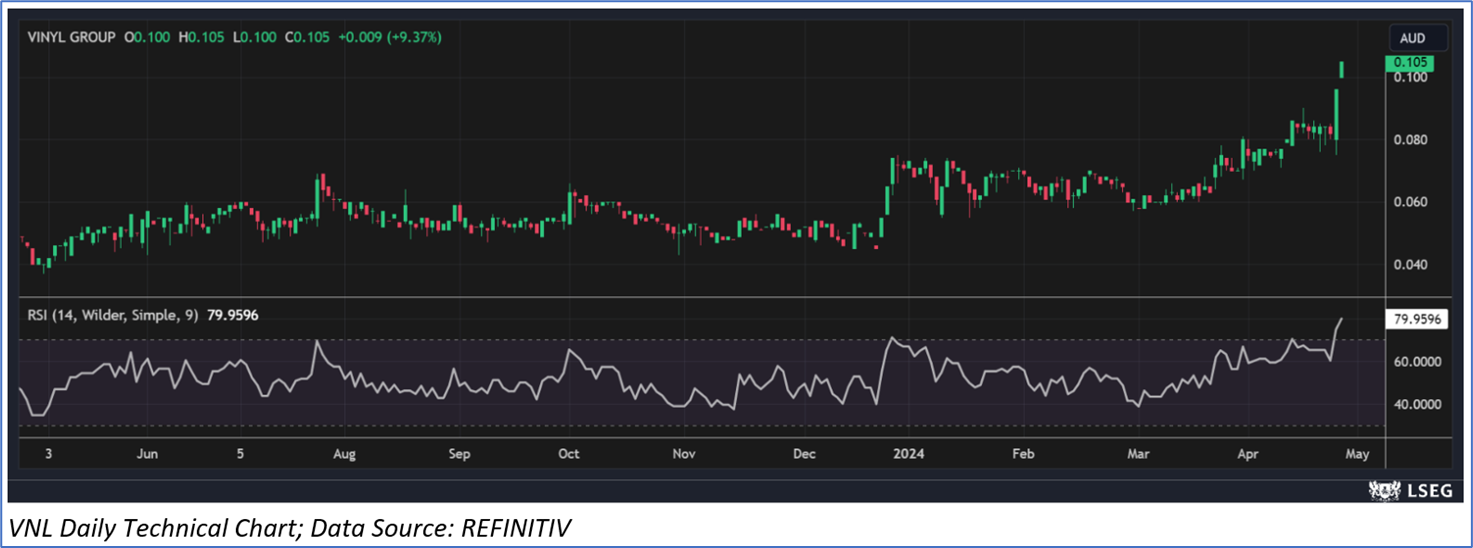Click the Nov date on time axis
This screenshot has width=1473, height=548.
[684, 454]
